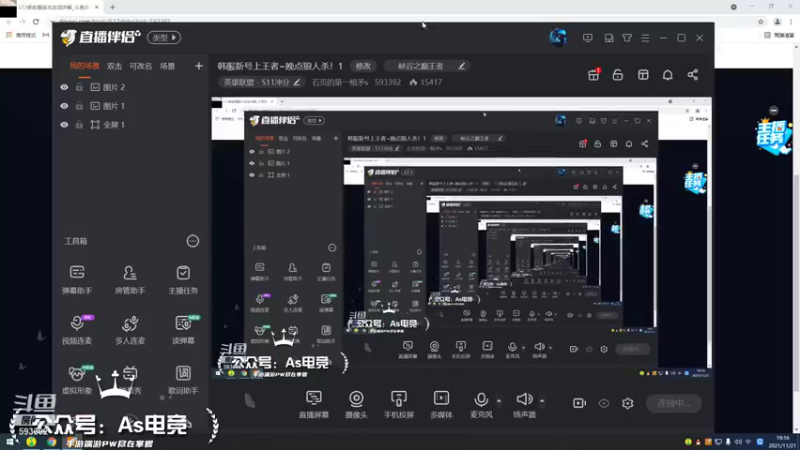Viewport: 800px width, 450px height.
Task: Open the toolbox more options circle
Action: 192,241
